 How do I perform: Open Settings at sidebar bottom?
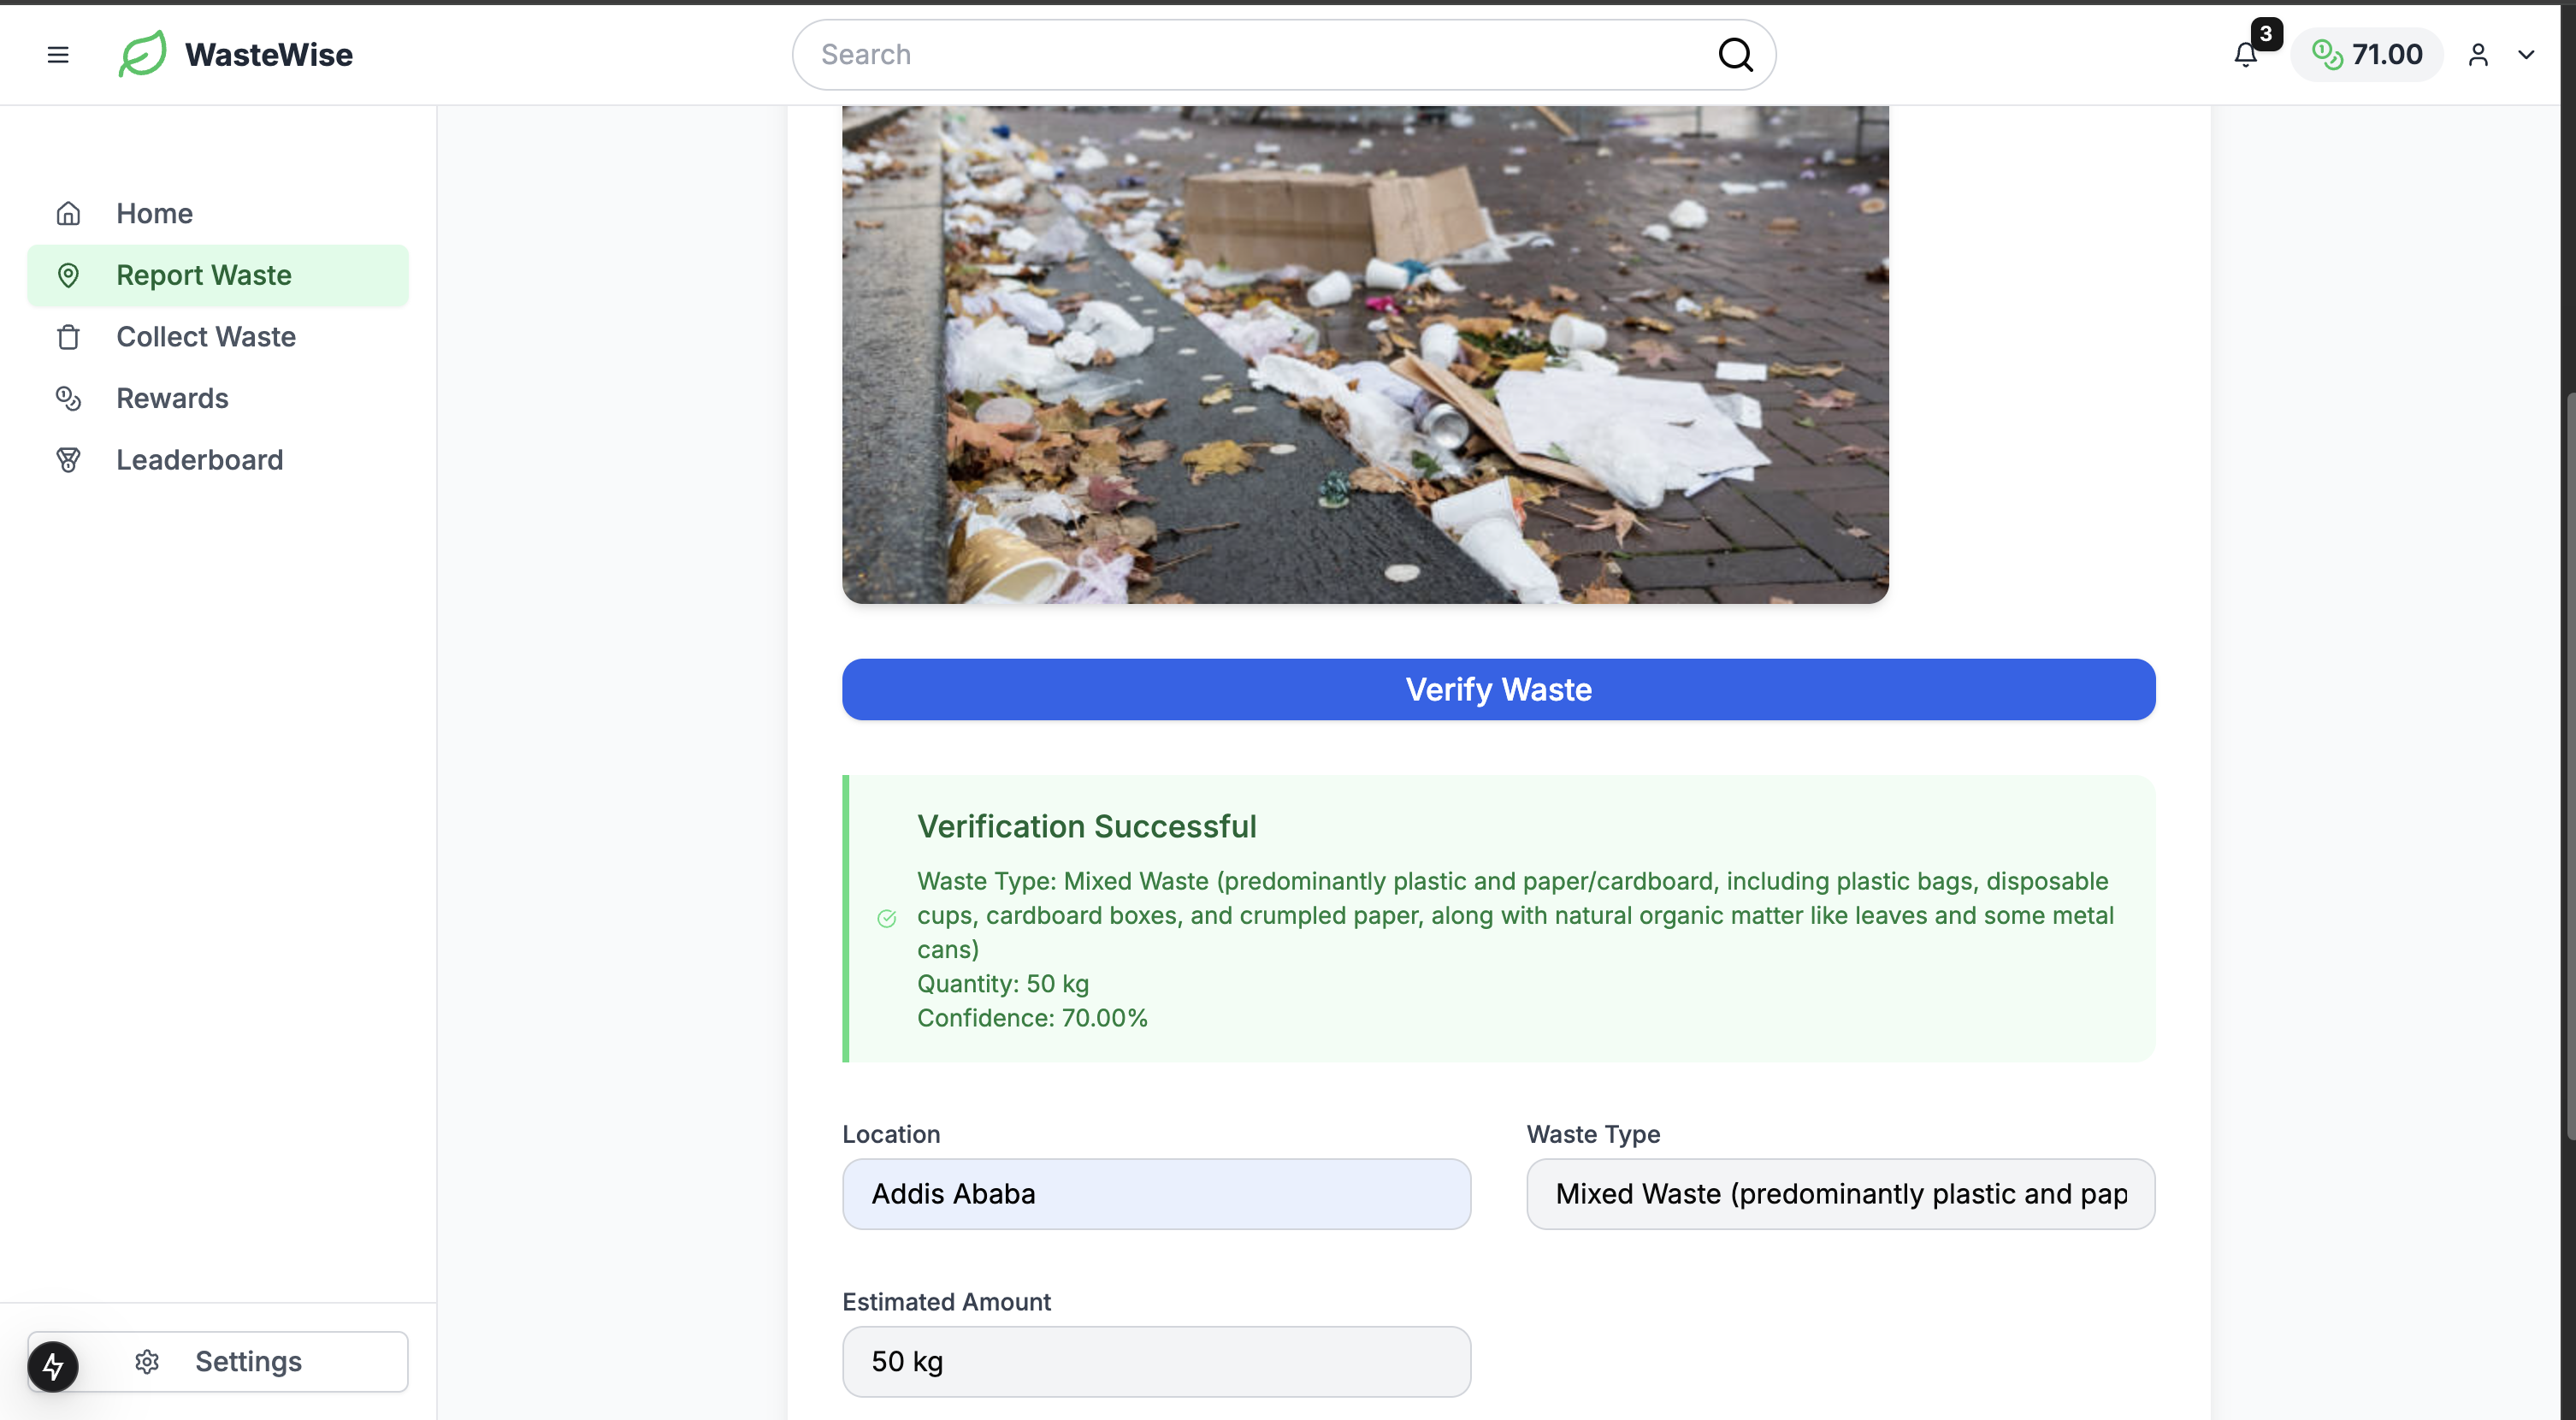click(247, 1361)
